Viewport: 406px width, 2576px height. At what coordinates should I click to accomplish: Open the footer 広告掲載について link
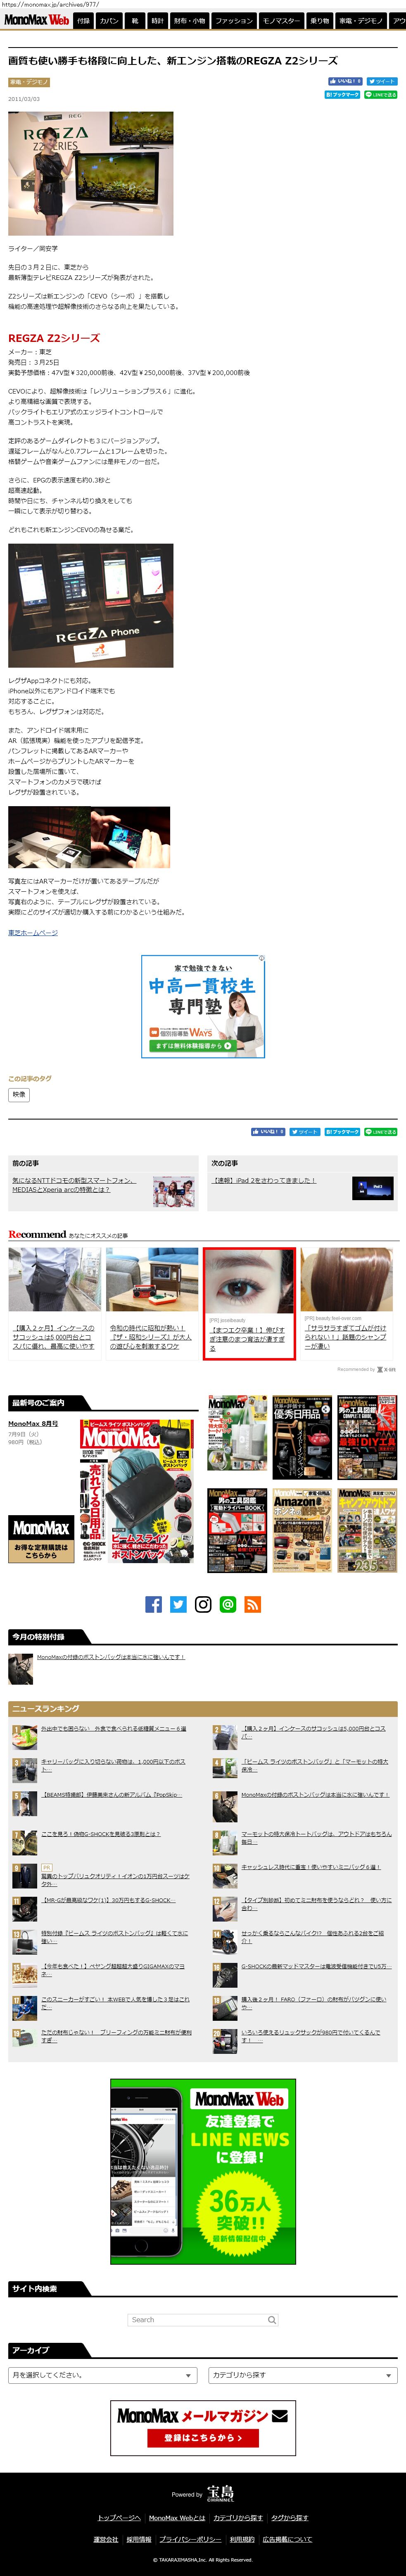tap(288, 2539)
